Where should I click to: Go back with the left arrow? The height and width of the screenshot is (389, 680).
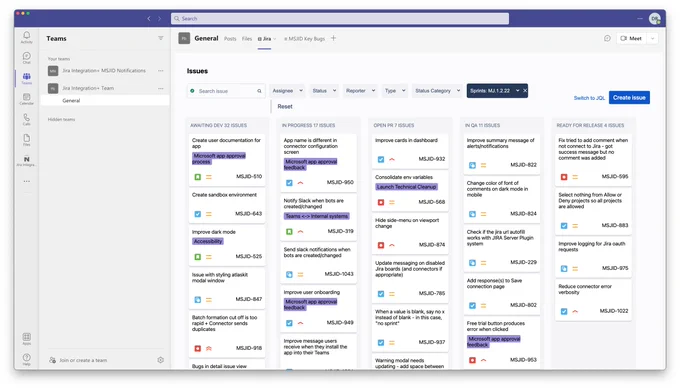click(149, 18)
